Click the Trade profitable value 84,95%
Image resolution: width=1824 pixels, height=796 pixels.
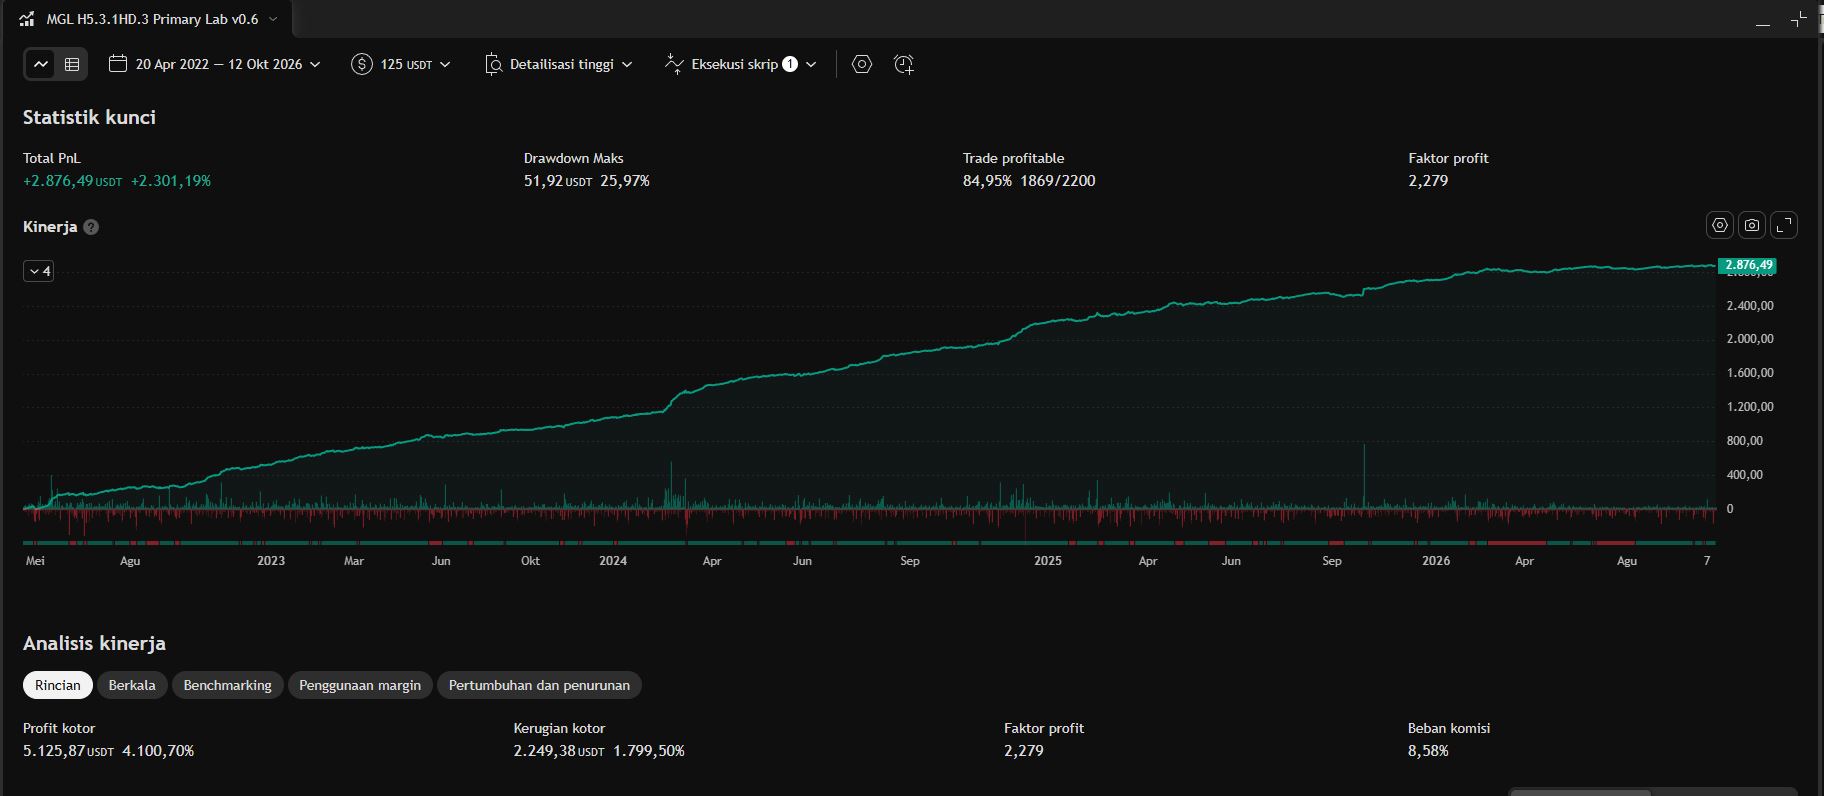point(987,181)
